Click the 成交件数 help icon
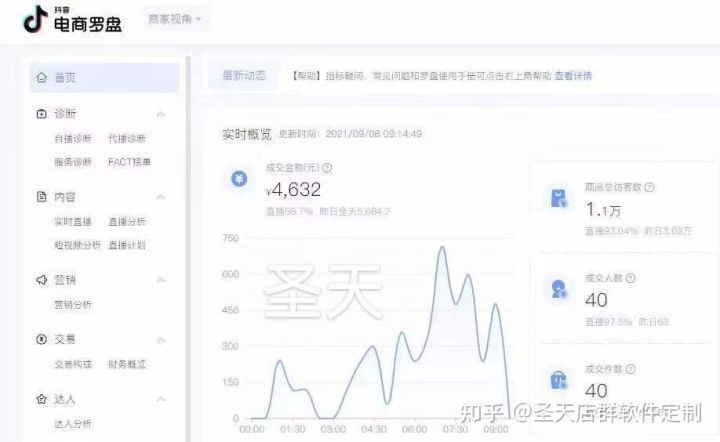The height and width of the screenshot is (442, 720). coord(630,369)
